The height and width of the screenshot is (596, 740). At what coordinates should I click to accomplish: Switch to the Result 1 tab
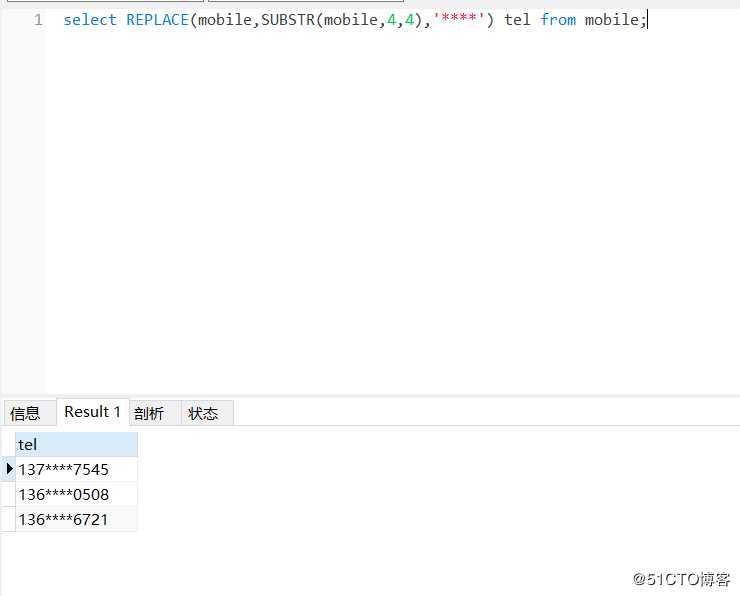tap(92, 412)
